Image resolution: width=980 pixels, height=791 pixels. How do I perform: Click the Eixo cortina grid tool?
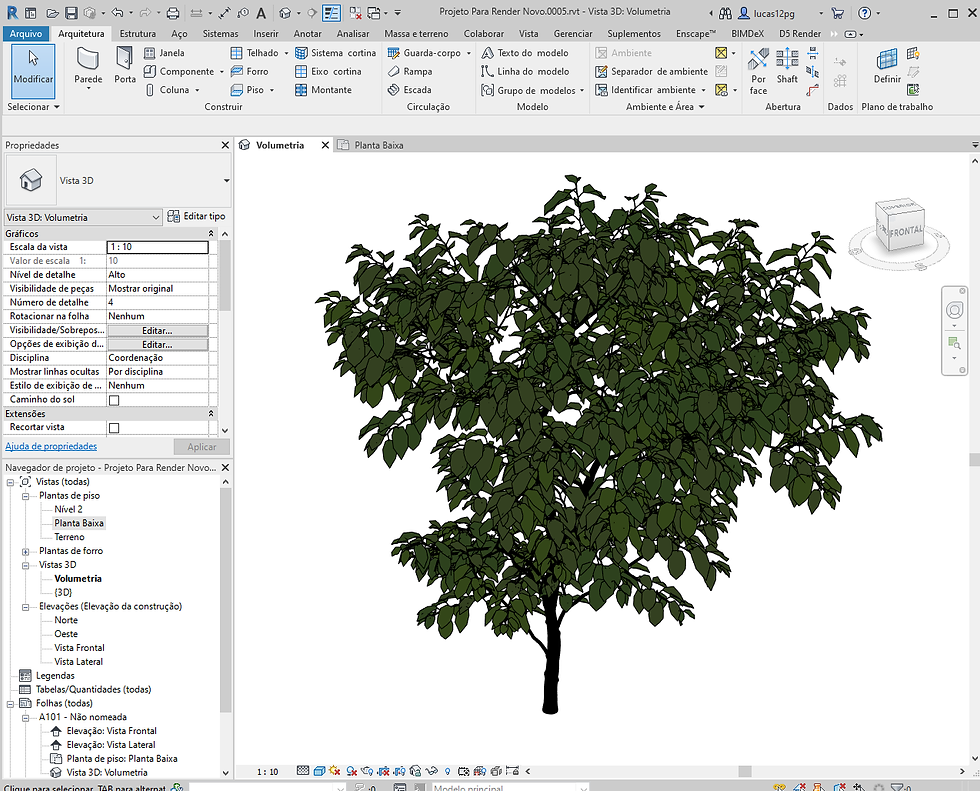click(x=328, y=71)
